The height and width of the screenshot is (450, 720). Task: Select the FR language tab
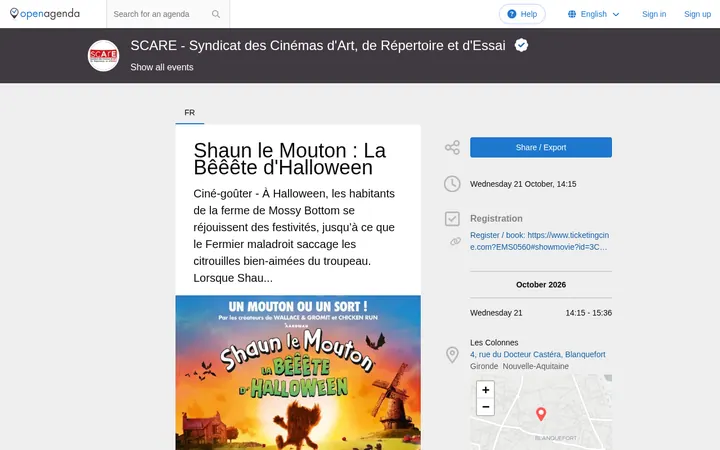point(190,113)
